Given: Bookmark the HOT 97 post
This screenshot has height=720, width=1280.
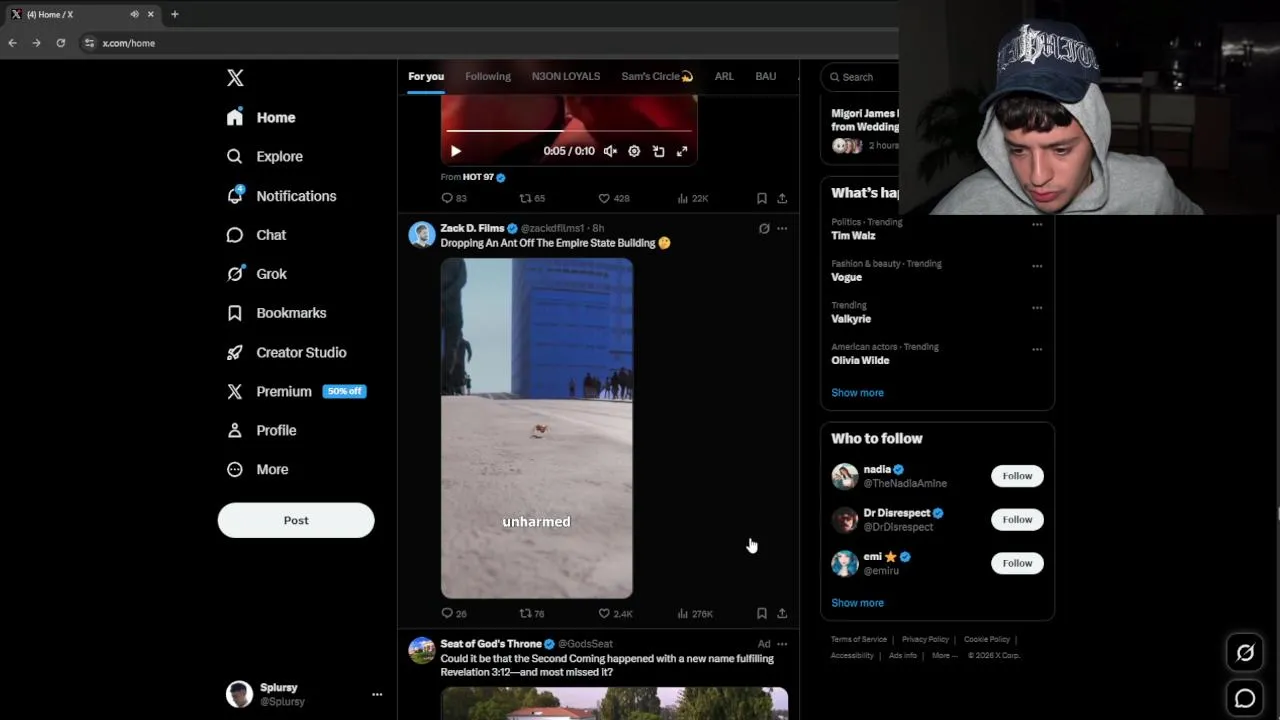Looking at the screenshot, I should 762,198.
